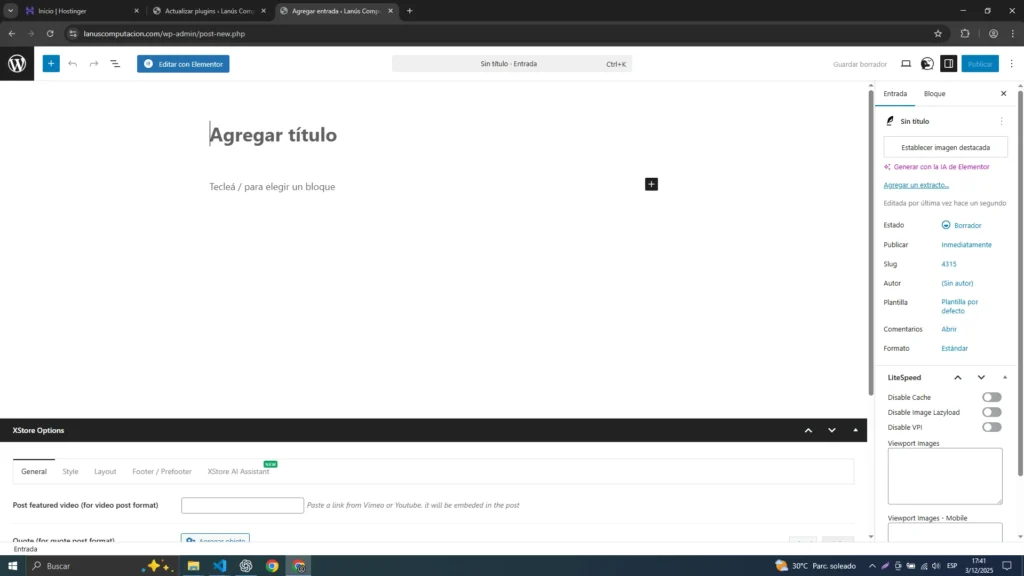Collapse the LiteSpeed panel

[x=1005, y=377]
